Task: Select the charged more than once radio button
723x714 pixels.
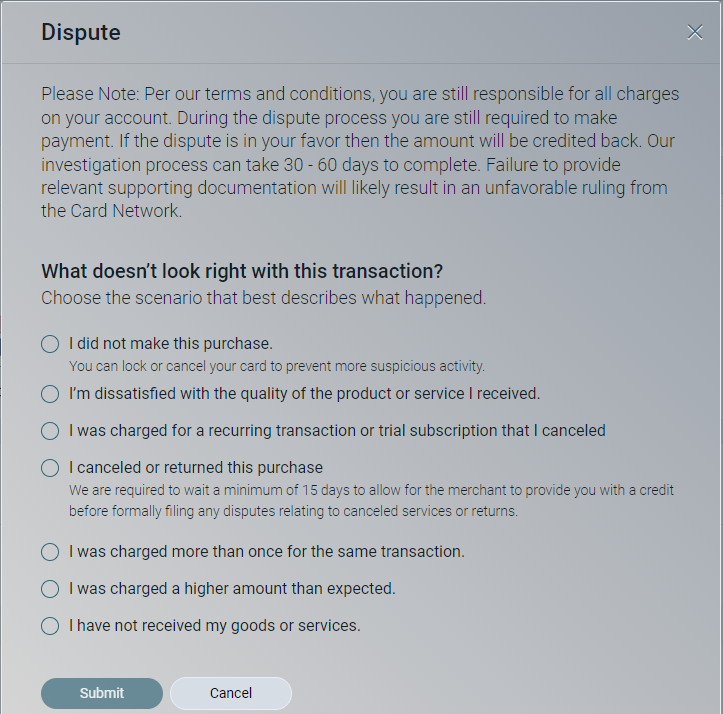Action: (50, 552)
